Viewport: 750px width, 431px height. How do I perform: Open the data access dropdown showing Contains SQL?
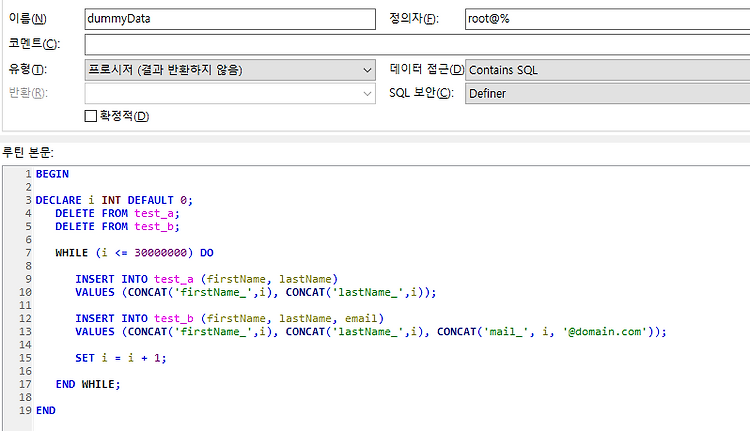607,70
